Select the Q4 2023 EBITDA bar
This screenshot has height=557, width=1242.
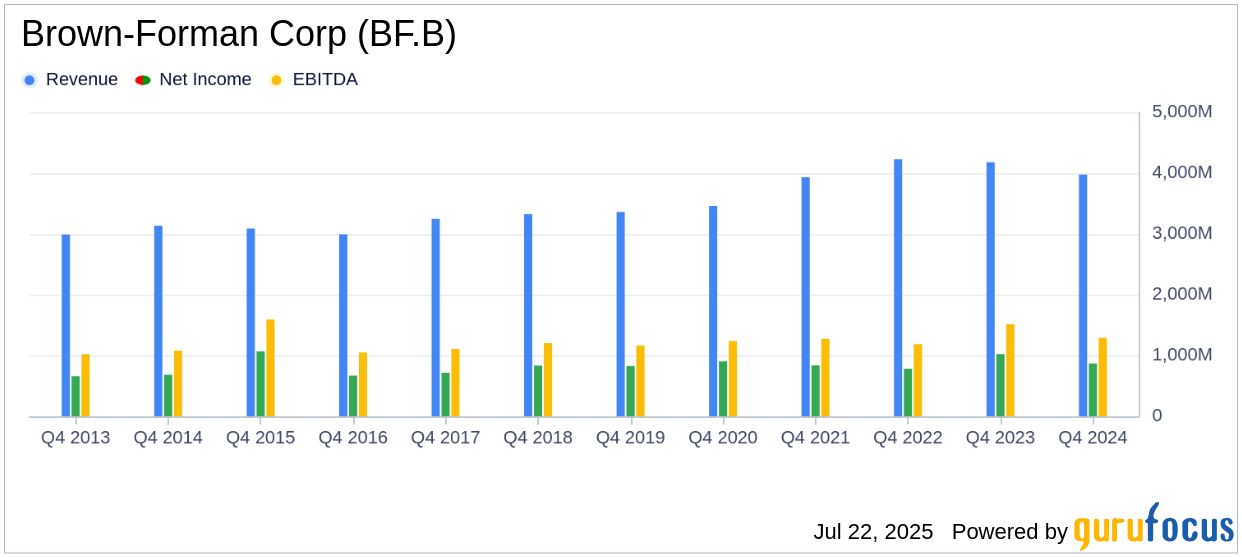coord(1010,371)
